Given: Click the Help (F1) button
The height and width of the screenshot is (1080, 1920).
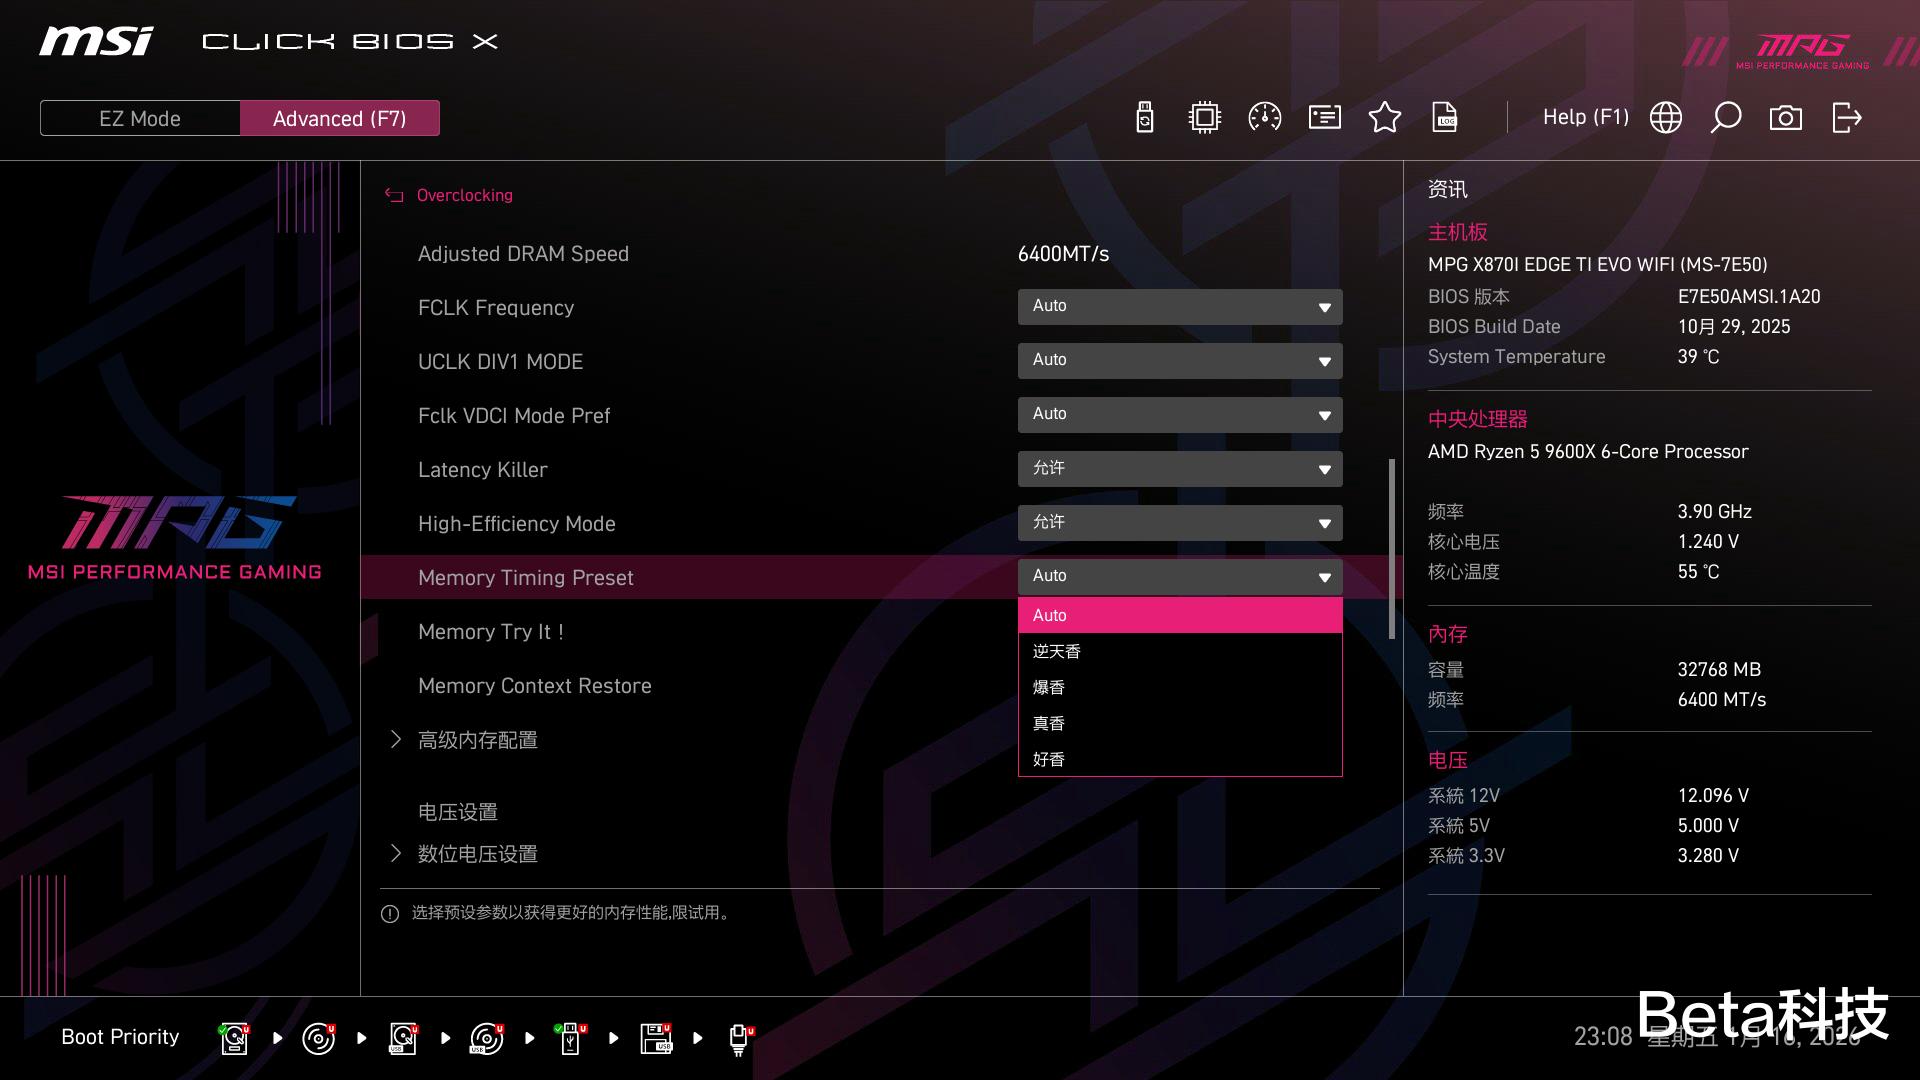Looking at the screenshot, I should click(x=1585, y=118).
